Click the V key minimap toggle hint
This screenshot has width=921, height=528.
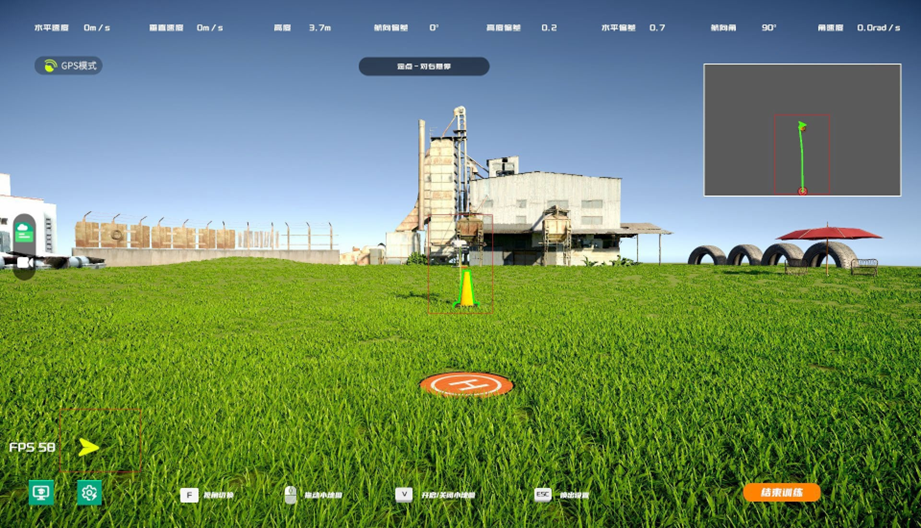403,495
